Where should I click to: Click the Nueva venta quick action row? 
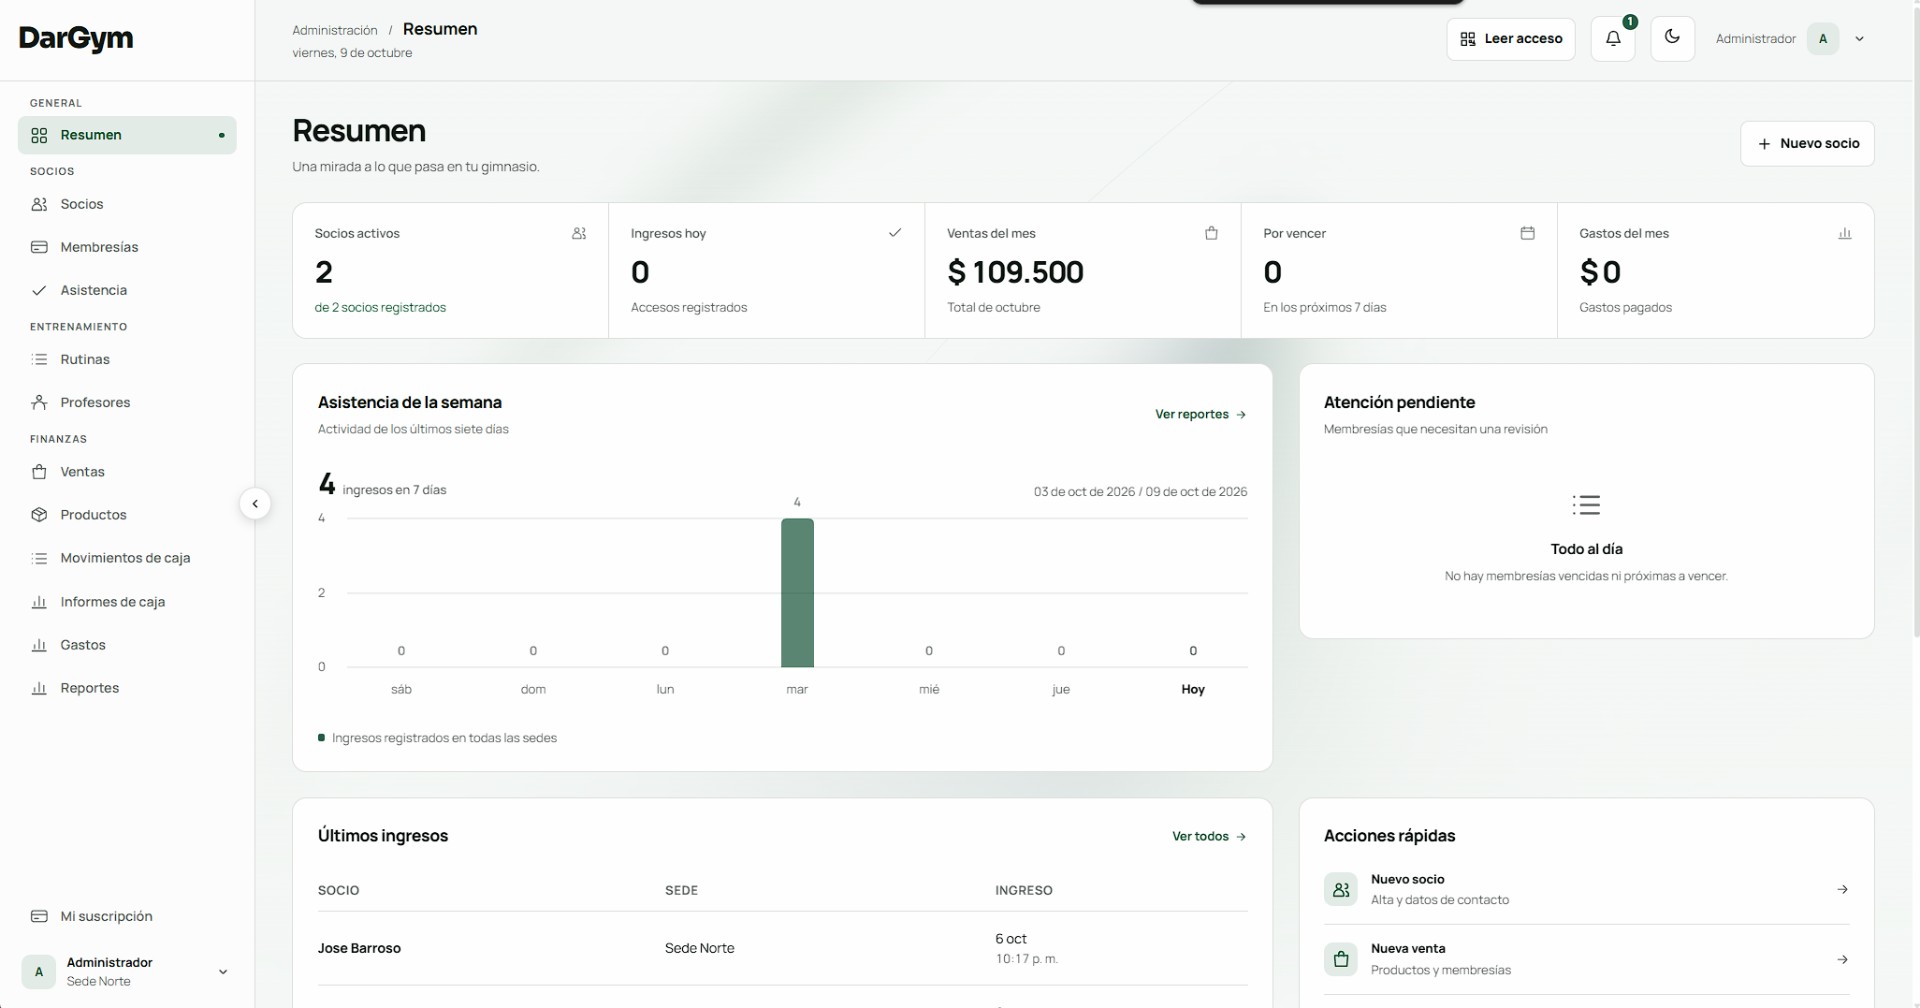click(1586, 959)
